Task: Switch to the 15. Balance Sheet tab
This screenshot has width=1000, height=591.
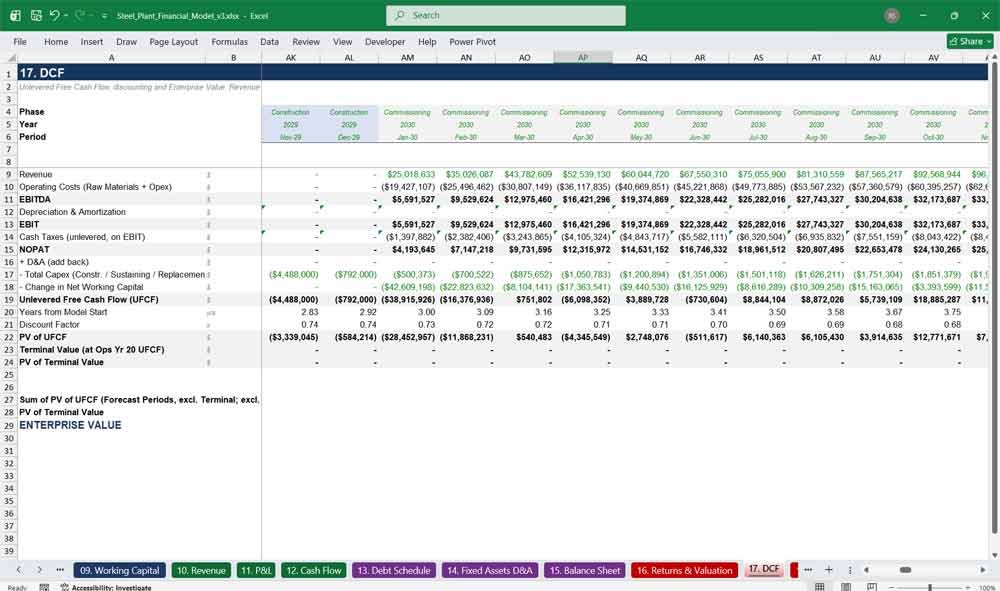Action: point(584,571)
